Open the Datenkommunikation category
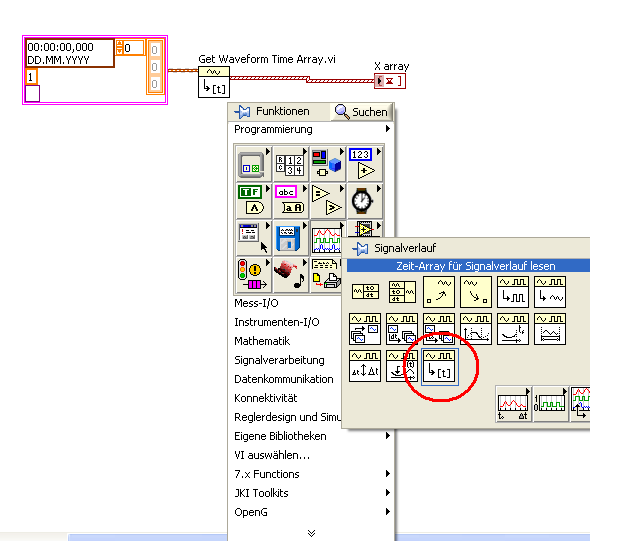Screen dimensions: 640x541 click(x=284, y=379)
